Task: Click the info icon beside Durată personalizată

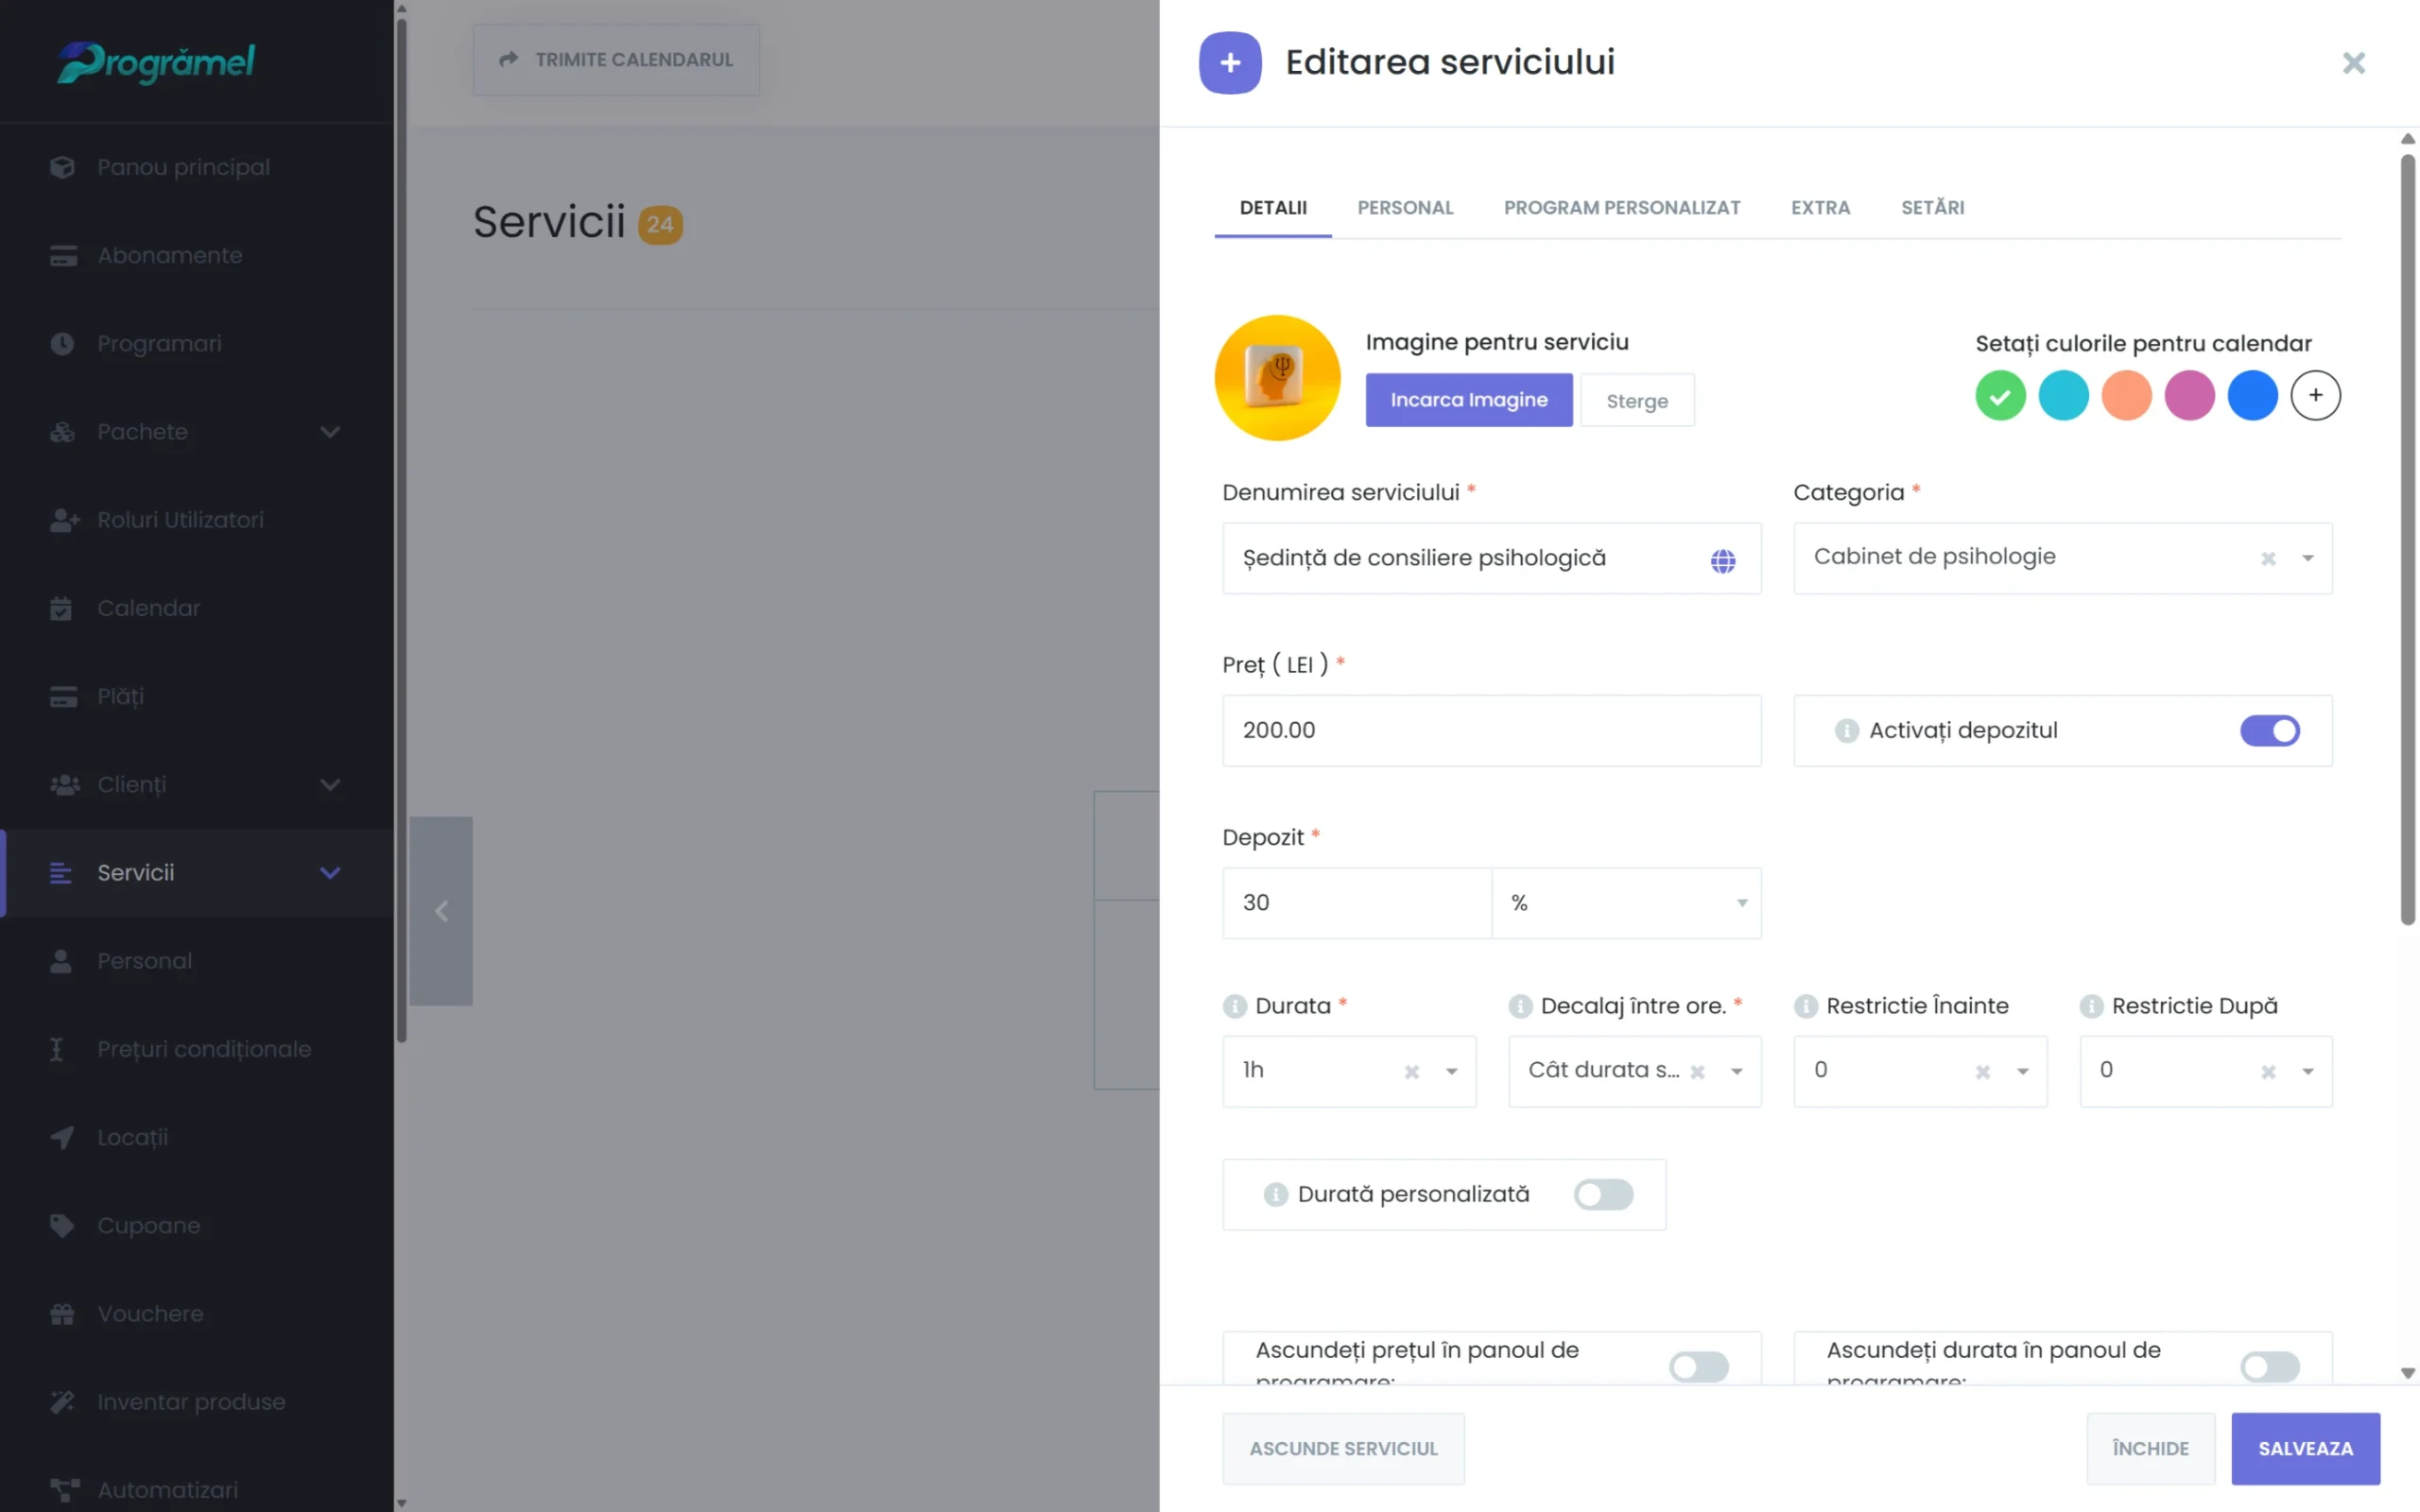Action: click(x=1275, y=1194)
